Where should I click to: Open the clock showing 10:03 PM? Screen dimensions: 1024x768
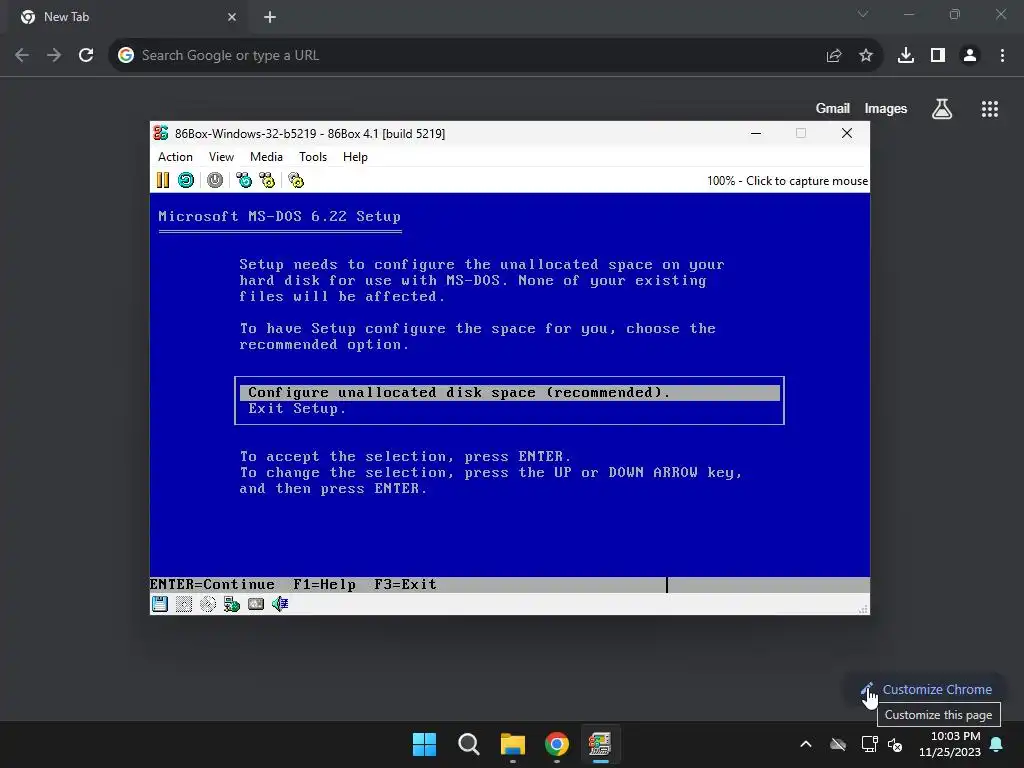pyautogui.click(x=950, y=744)
